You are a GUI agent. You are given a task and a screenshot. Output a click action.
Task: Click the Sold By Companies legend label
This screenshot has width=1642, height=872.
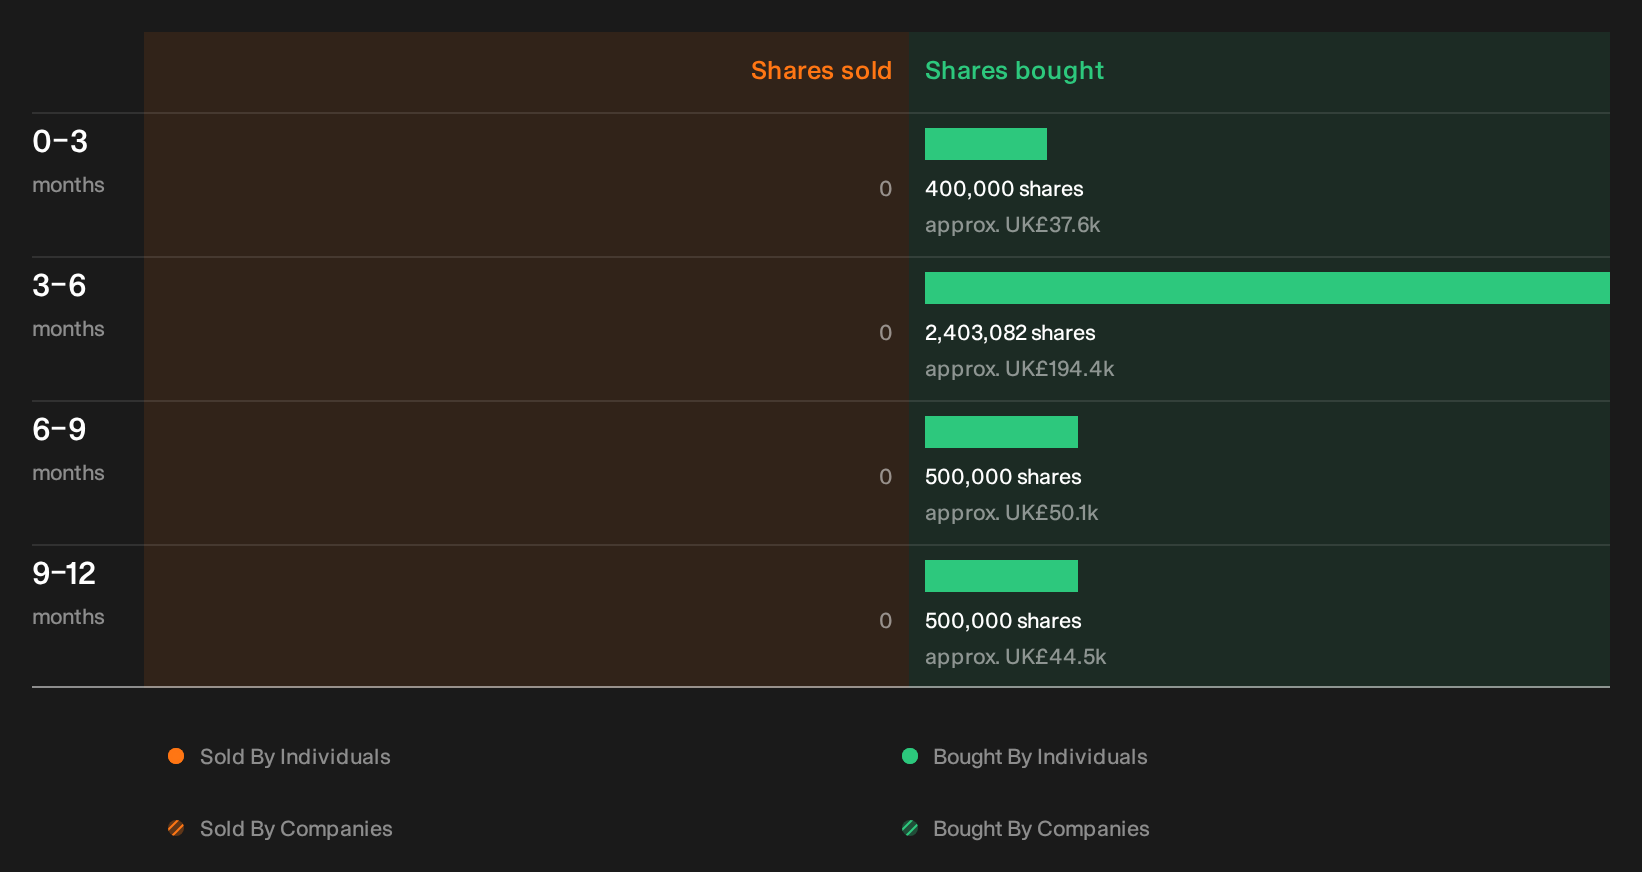click(x=296, y=829)
